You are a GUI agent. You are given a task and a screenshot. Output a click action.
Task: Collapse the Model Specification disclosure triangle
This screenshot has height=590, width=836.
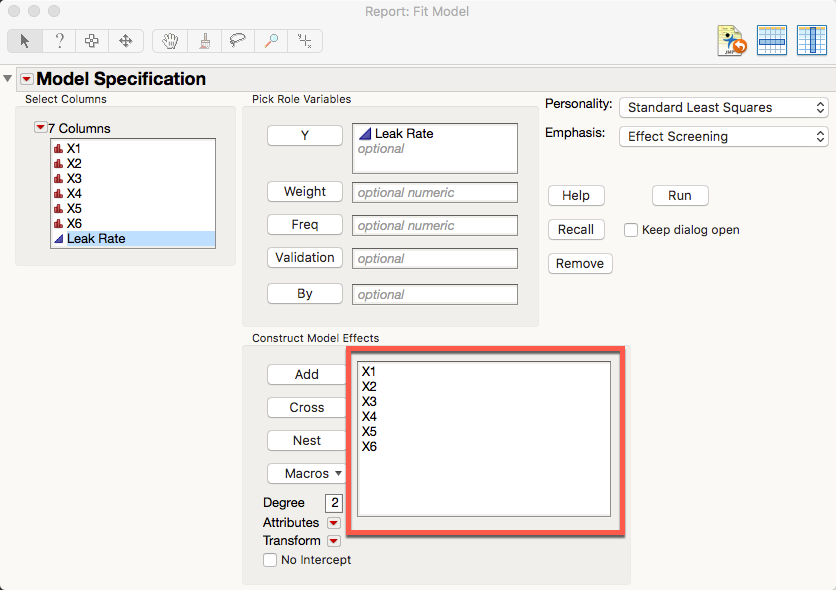point(8,78)
